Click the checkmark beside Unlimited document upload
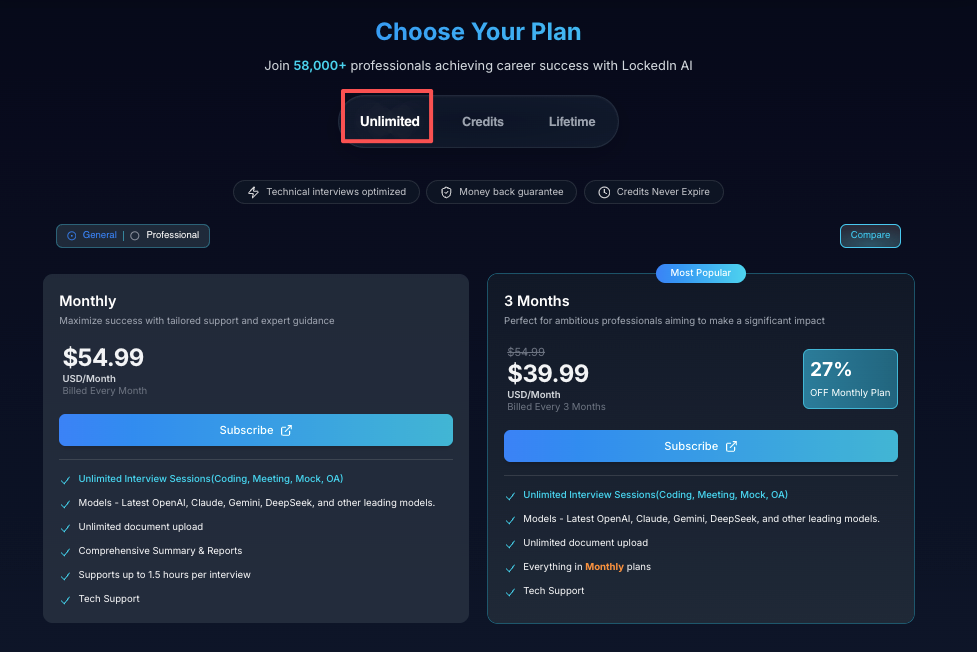 (65, 527)
